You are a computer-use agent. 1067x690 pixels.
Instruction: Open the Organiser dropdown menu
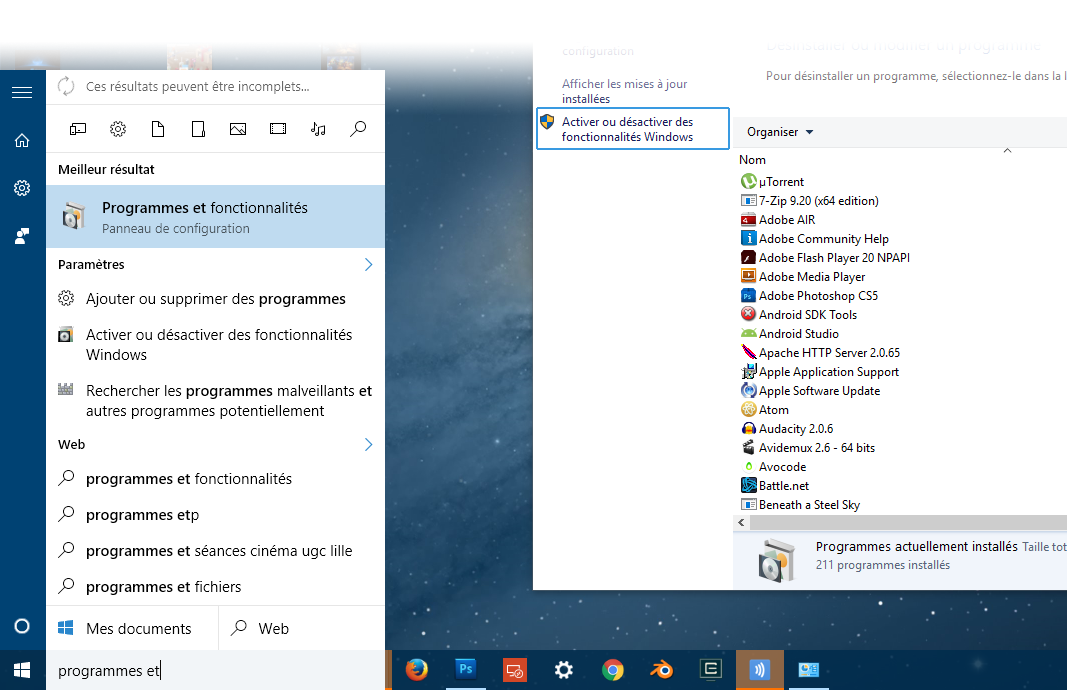click(780, 132)
